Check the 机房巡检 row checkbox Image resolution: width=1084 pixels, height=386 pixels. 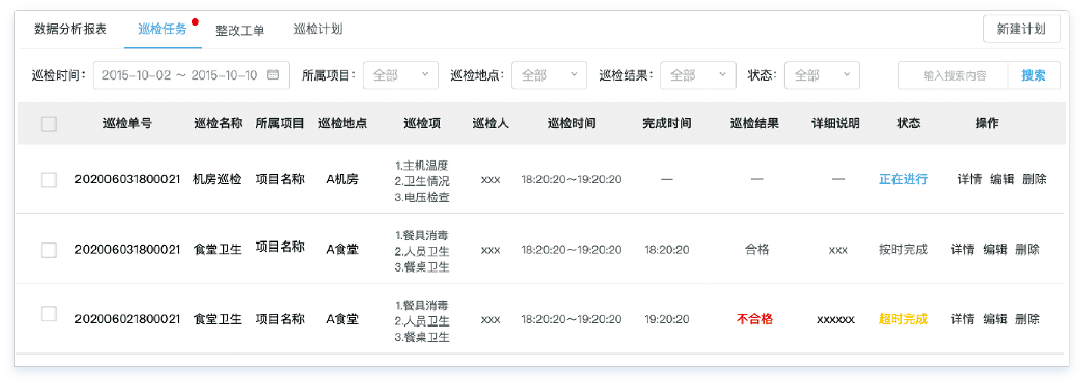click(x=49, y=179)
